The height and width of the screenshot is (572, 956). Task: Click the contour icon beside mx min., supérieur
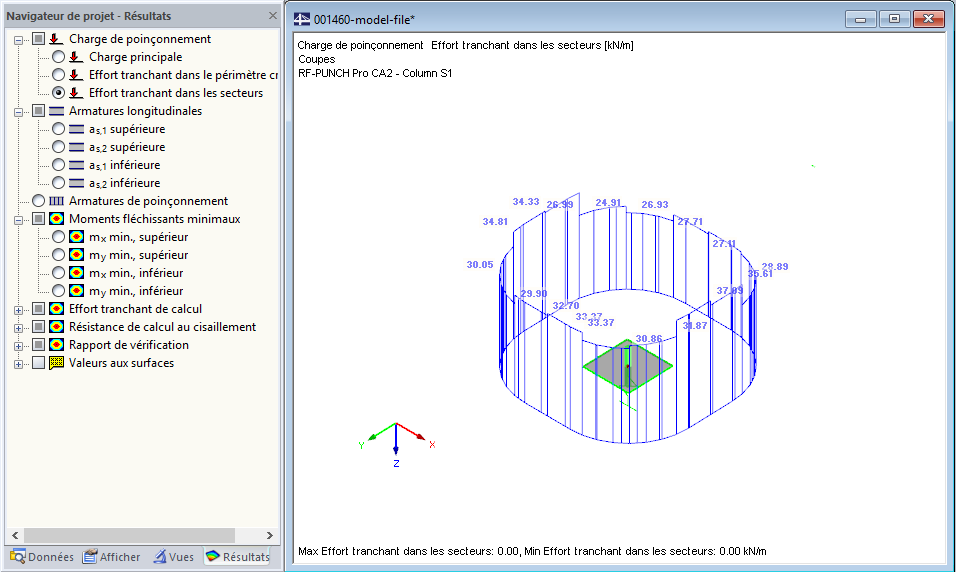[x=76, y=237]
